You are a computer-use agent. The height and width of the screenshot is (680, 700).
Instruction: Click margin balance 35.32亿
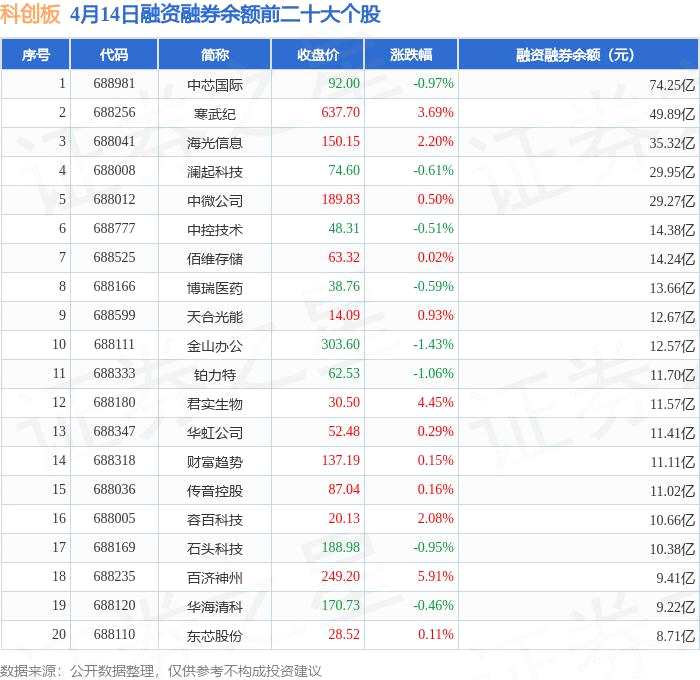pyautogui.click(x=672, y=143)
